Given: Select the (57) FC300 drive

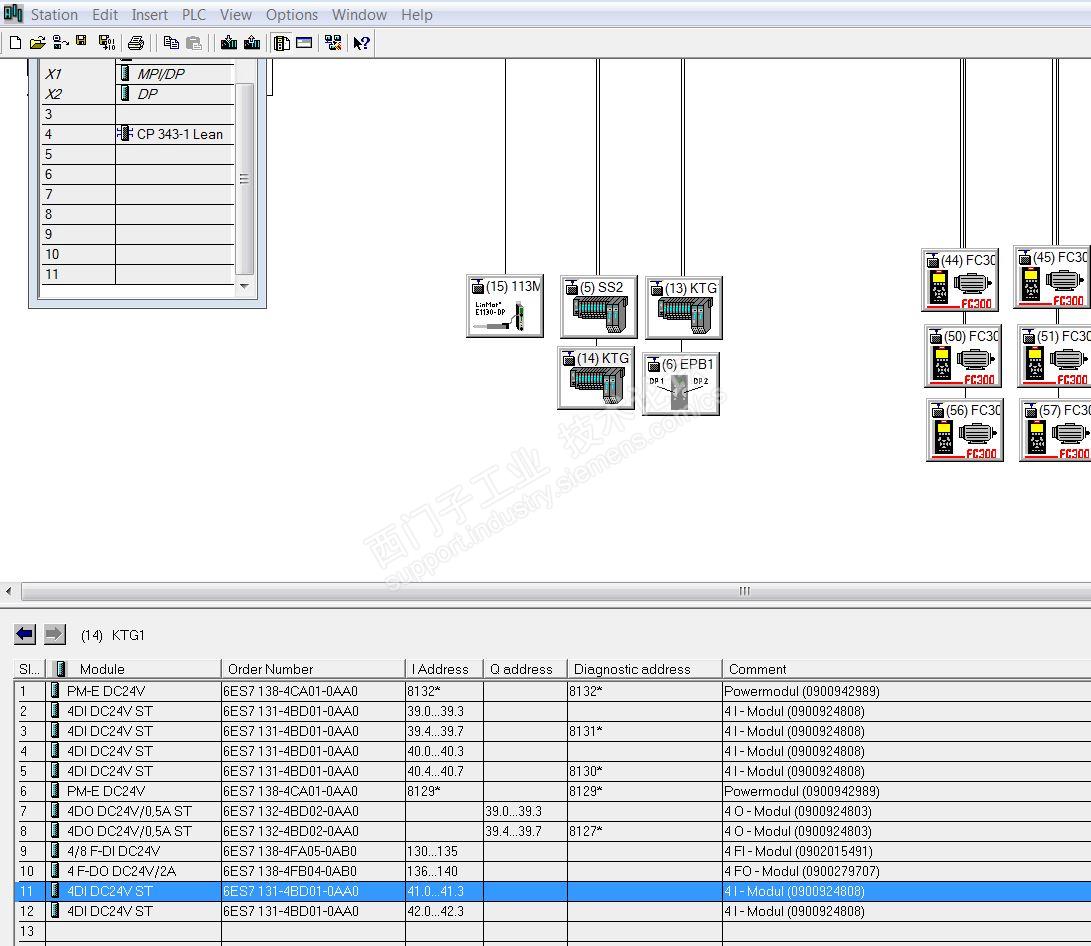Looking at the screenshot, I should [1056, 430].
